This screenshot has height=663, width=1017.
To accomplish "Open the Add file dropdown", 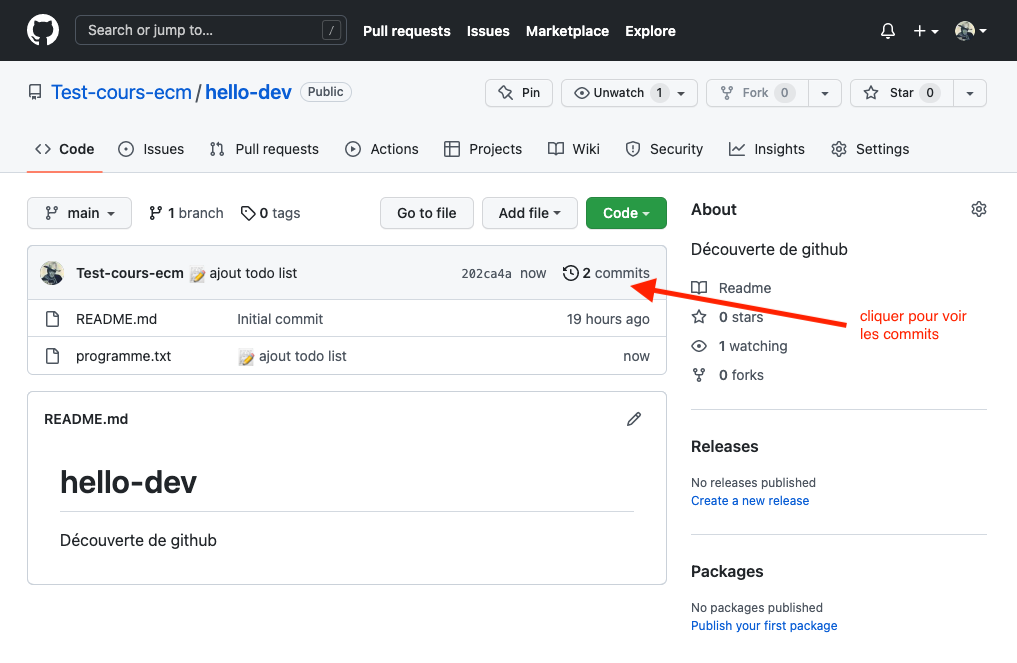I will click(529, 213).
